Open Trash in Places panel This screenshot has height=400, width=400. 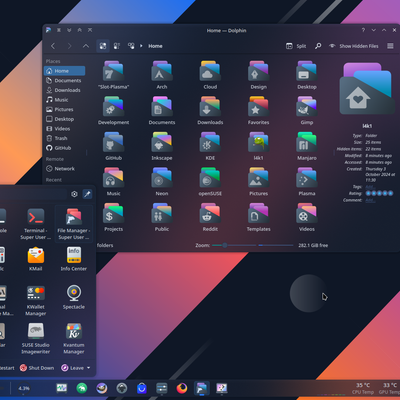click(64, 138)
